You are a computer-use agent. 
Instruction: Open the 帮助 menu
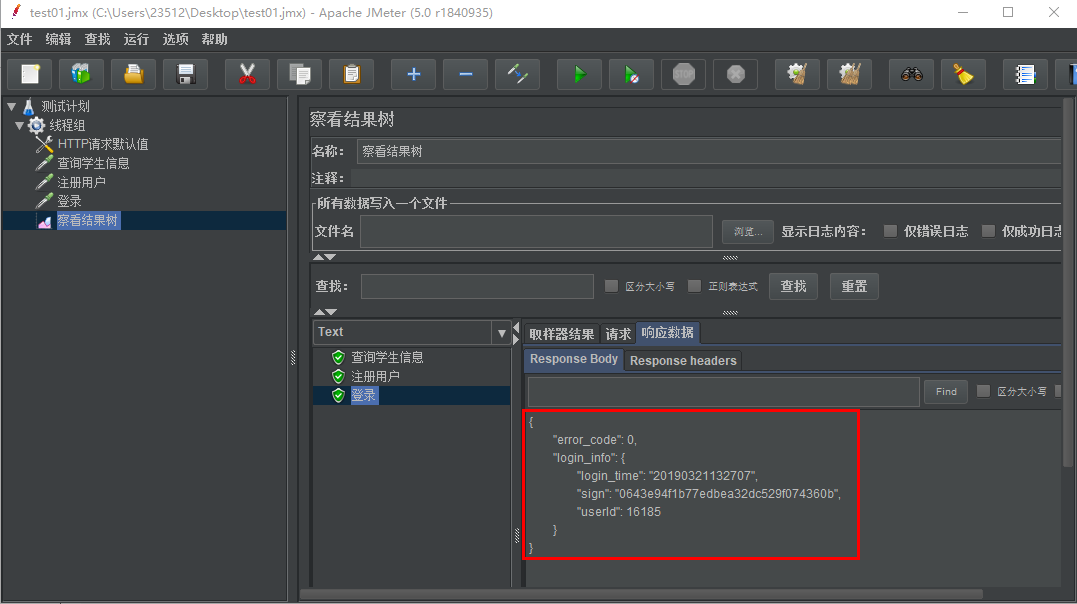(x=214, y=39)
